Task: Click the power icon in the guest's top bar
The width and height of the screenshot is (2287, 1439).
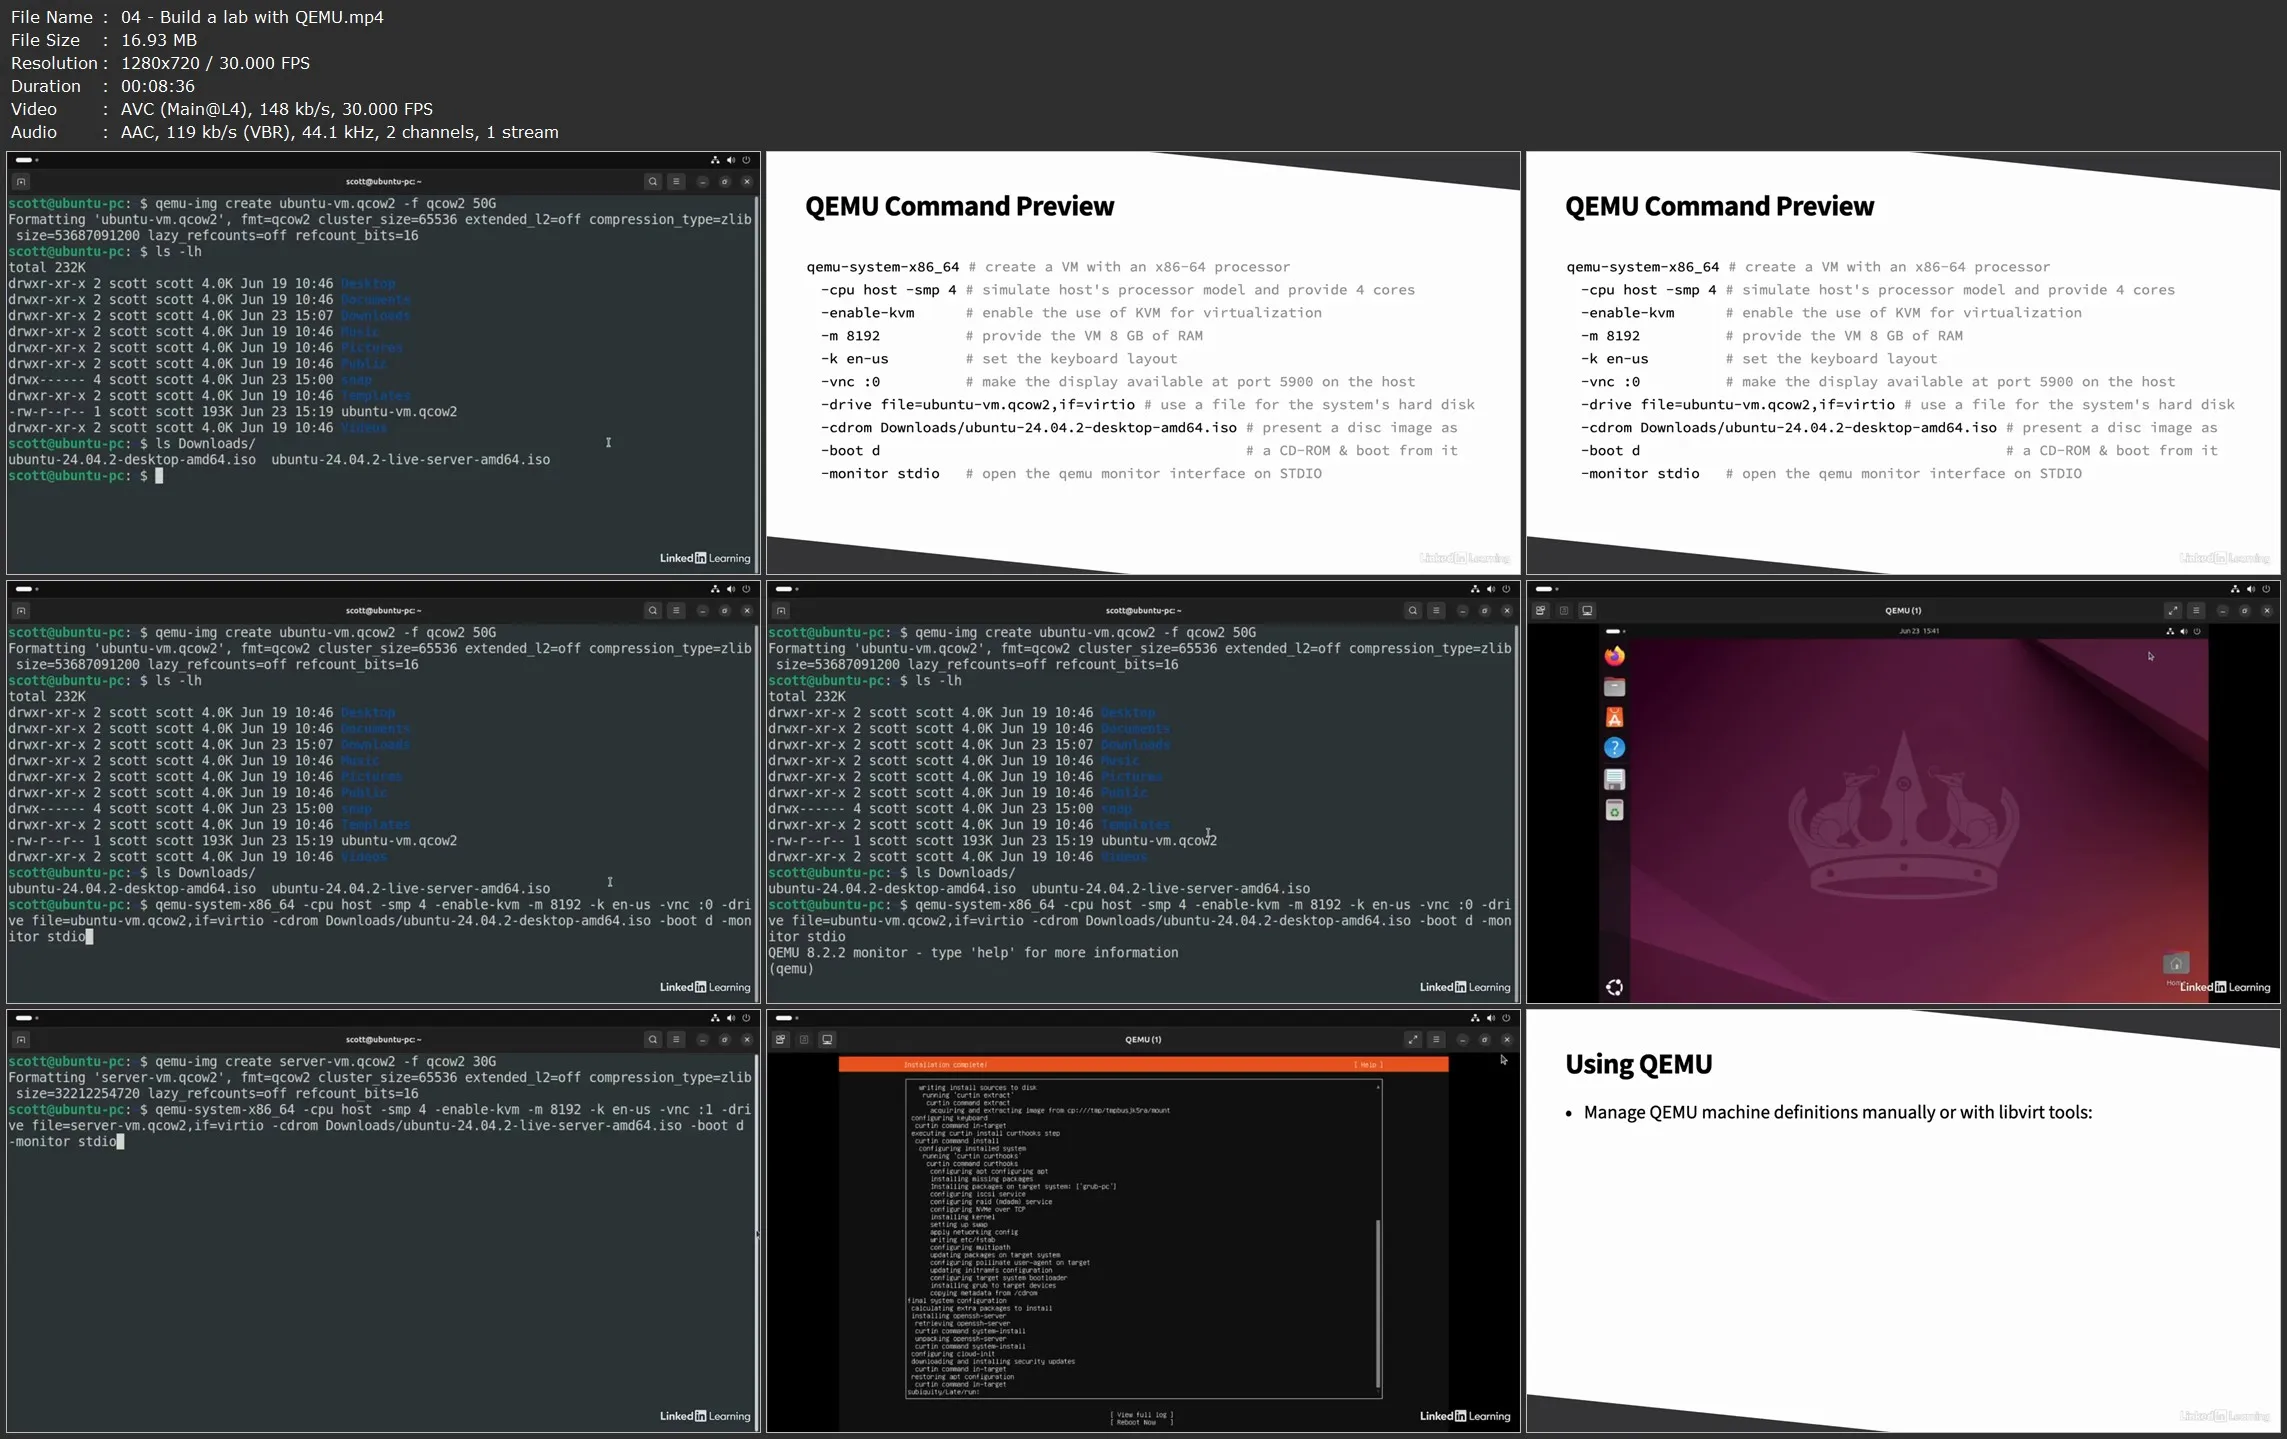Action: pos(2197,631)
